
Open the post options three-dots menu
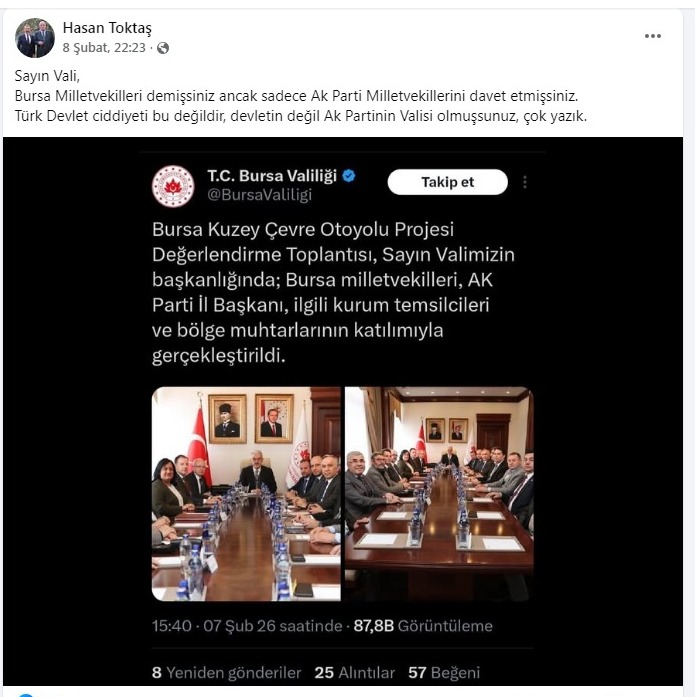point(652,36)
